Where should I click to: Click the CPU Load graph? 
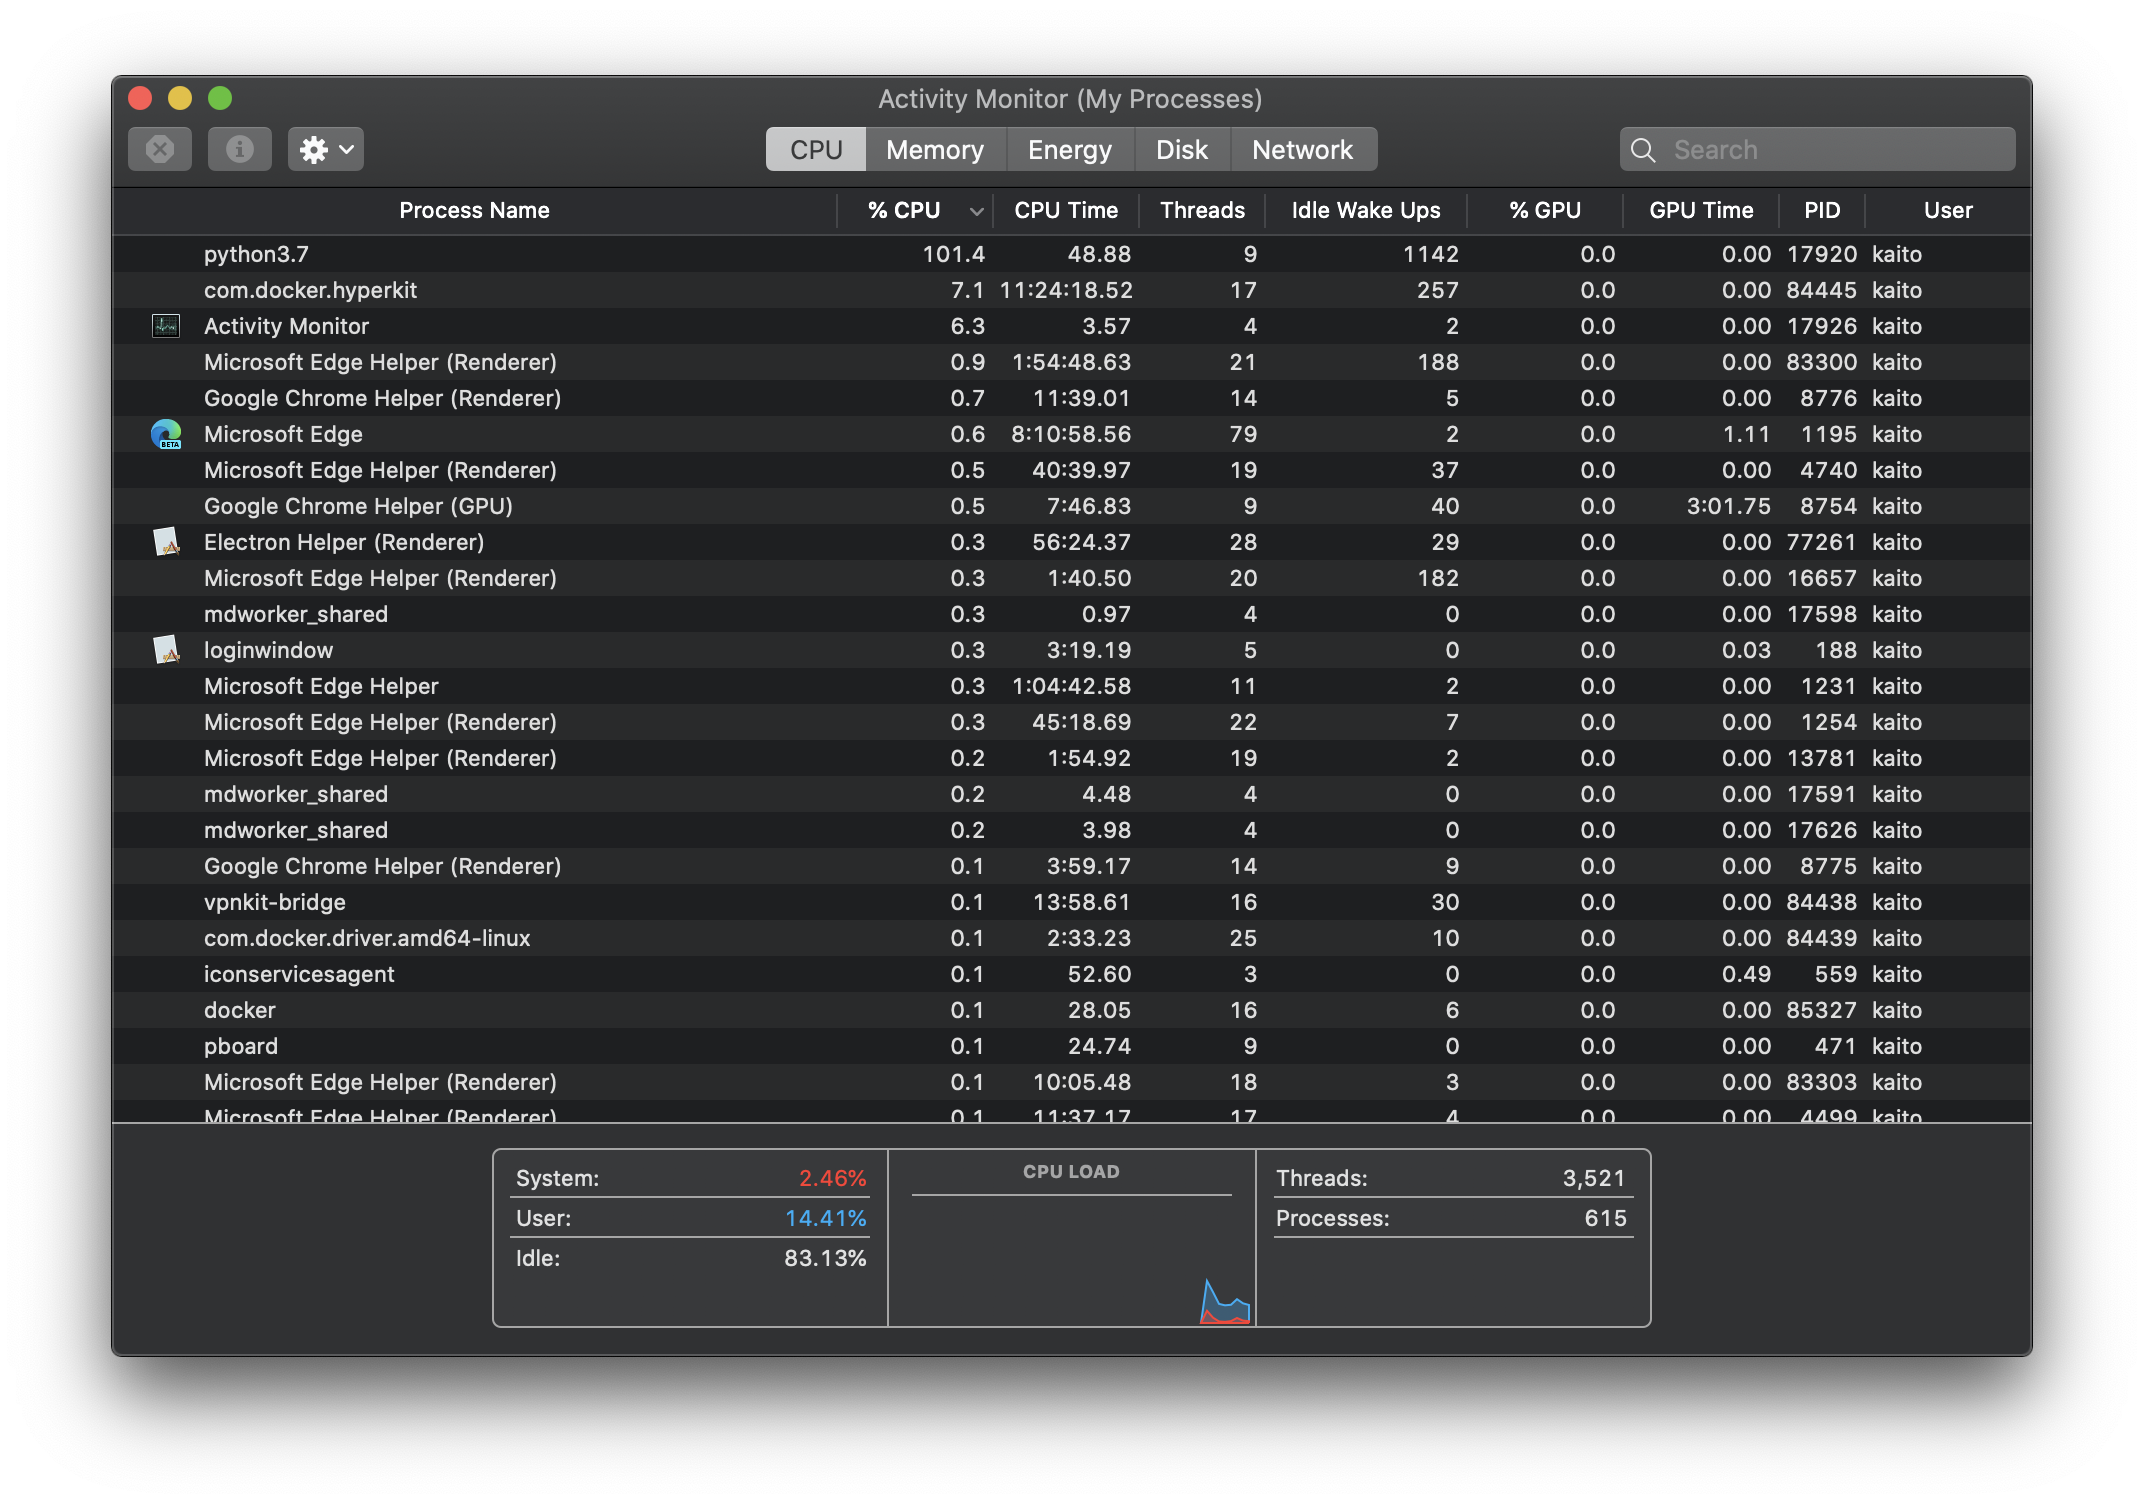(x=1071, y=1258)
